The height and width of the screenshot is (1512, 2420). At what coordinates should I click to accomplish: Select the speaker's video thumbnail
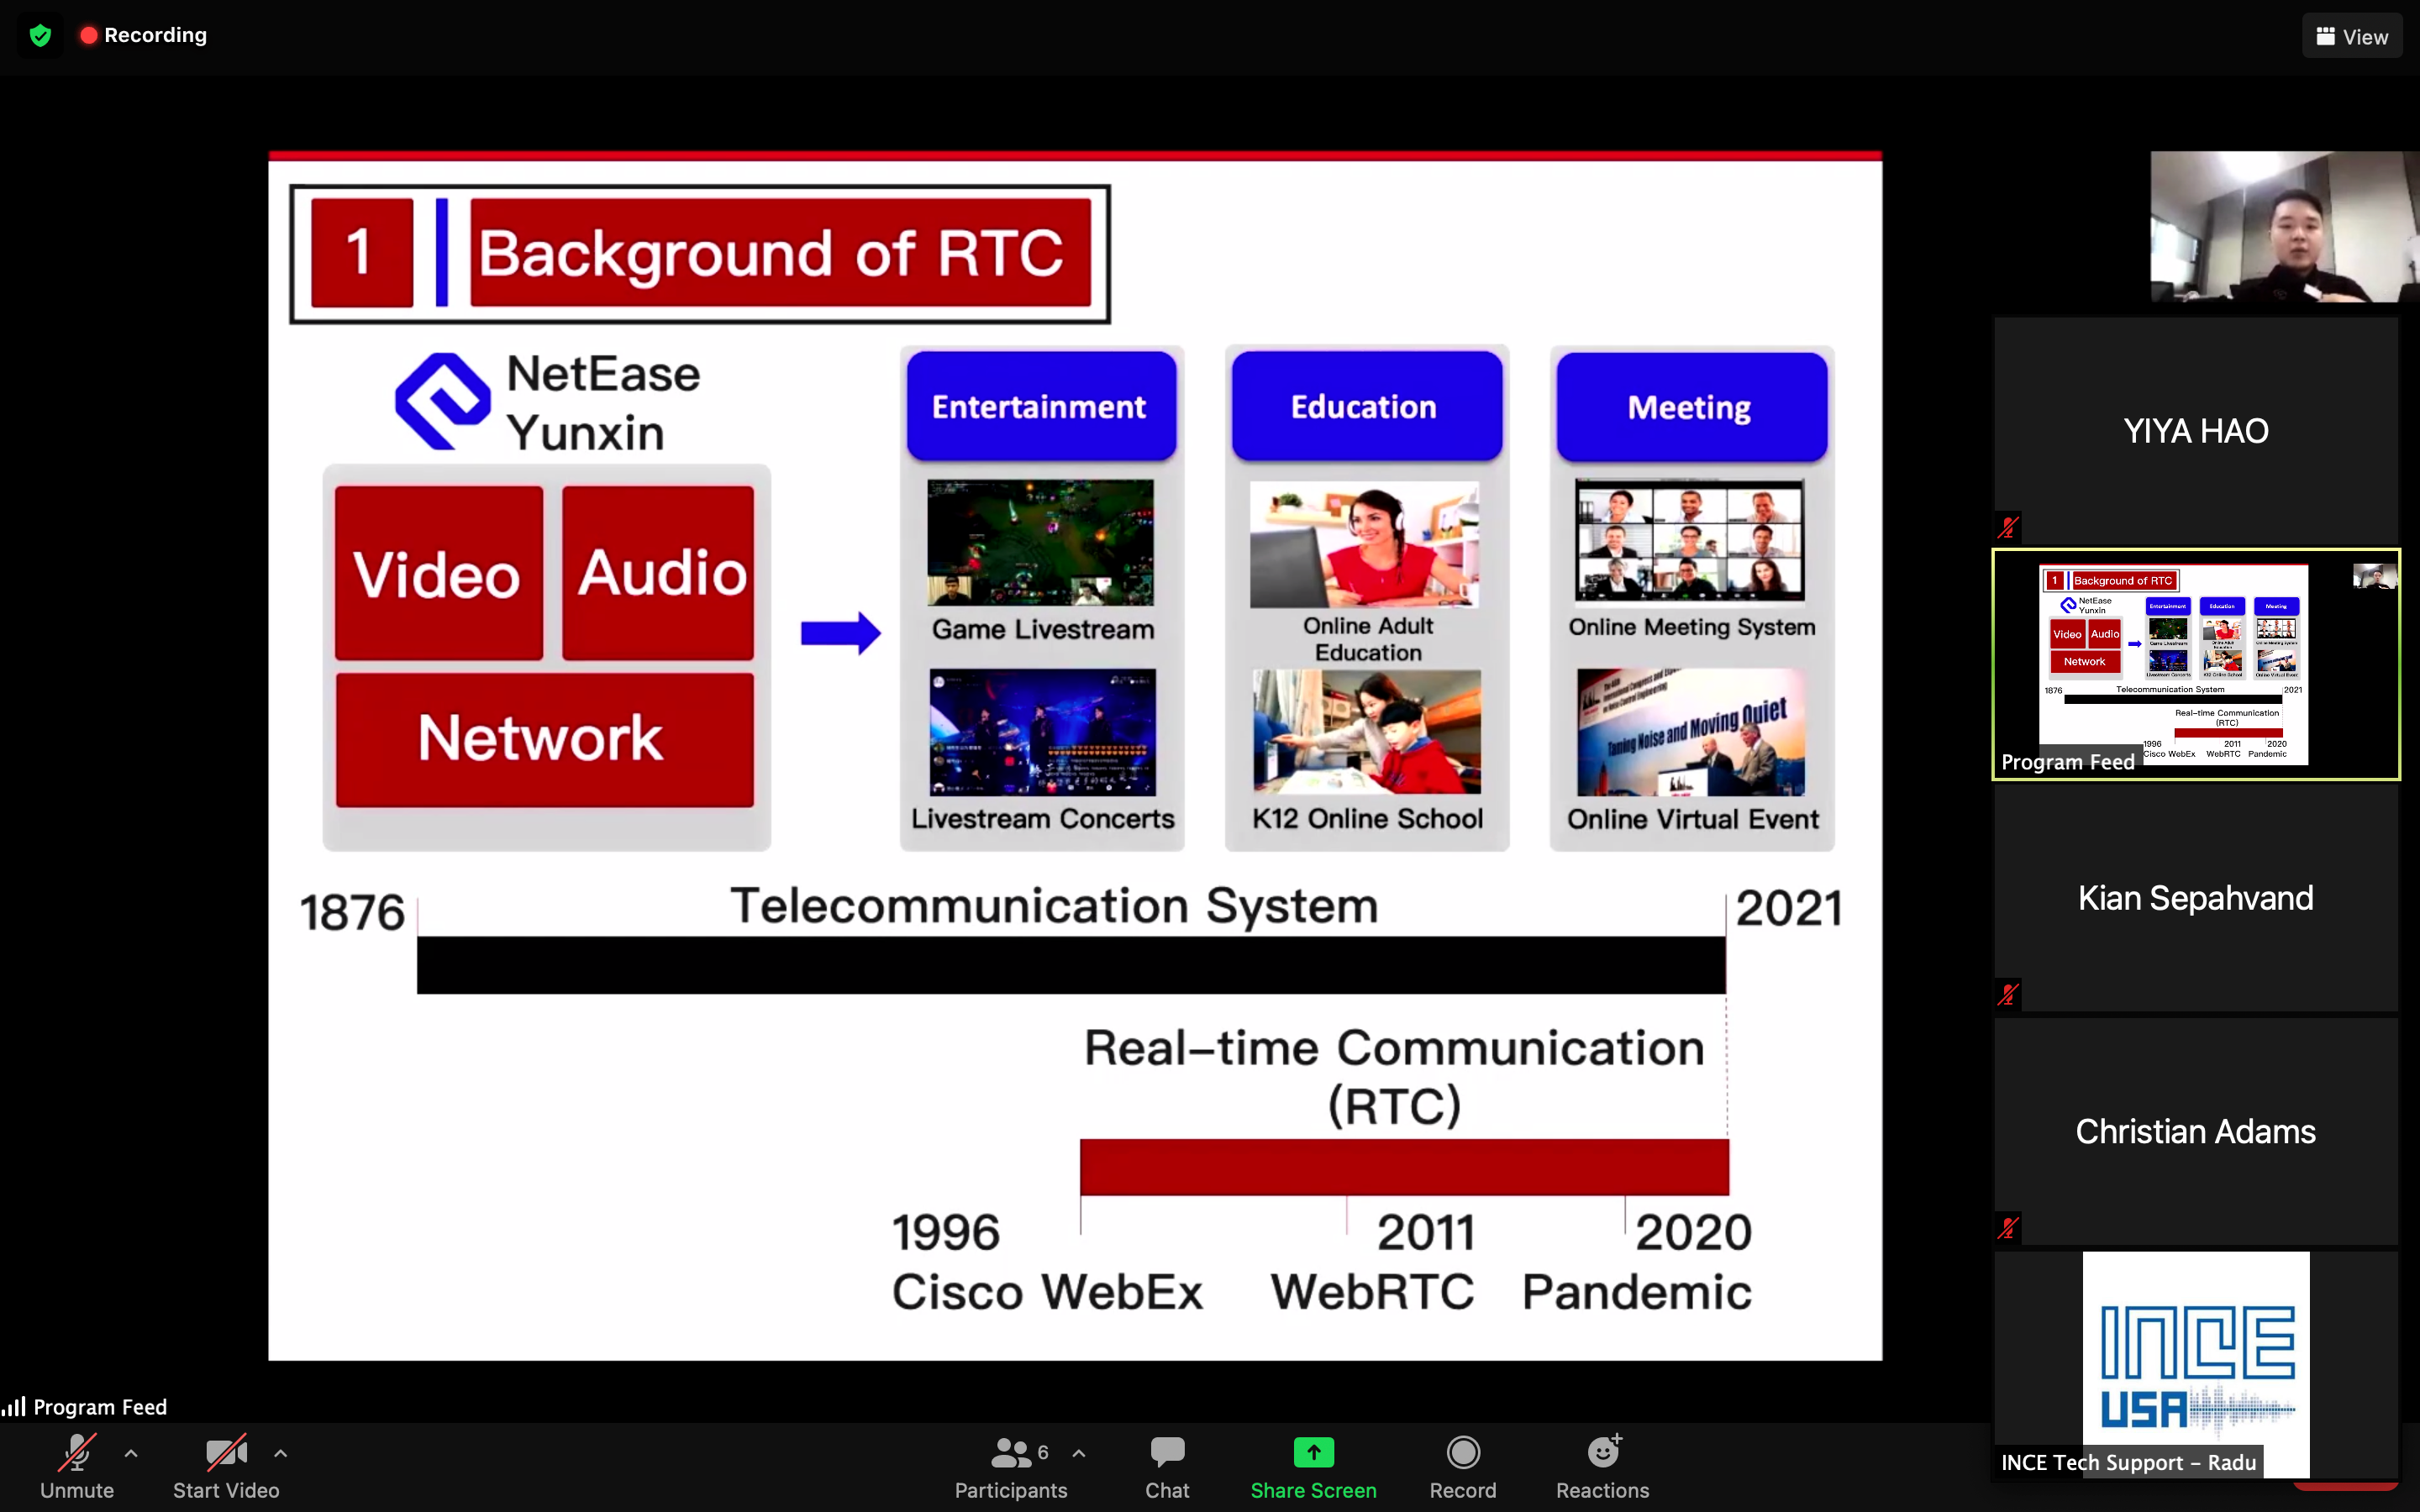2284,227
